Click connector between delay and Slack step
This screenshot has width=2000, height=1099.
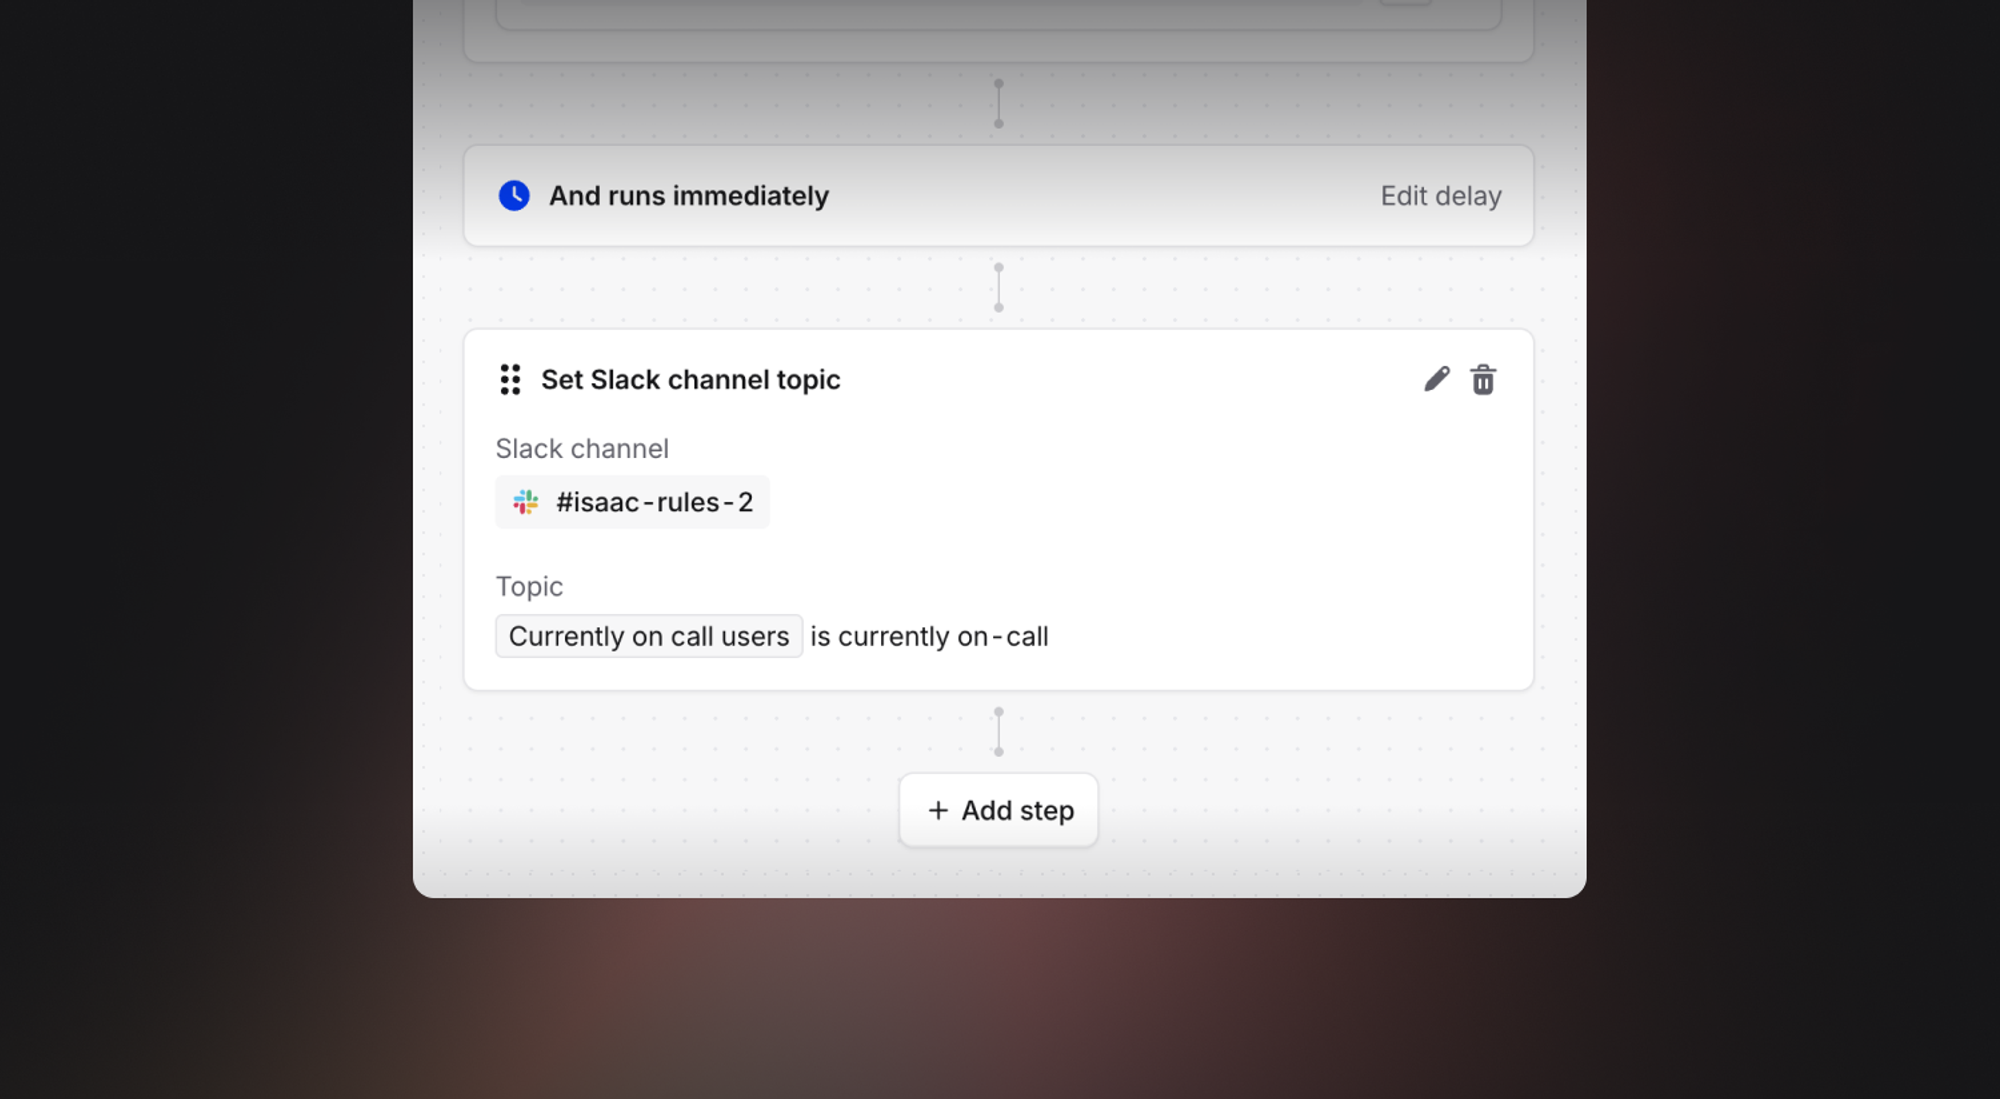(x=998, y=288)
